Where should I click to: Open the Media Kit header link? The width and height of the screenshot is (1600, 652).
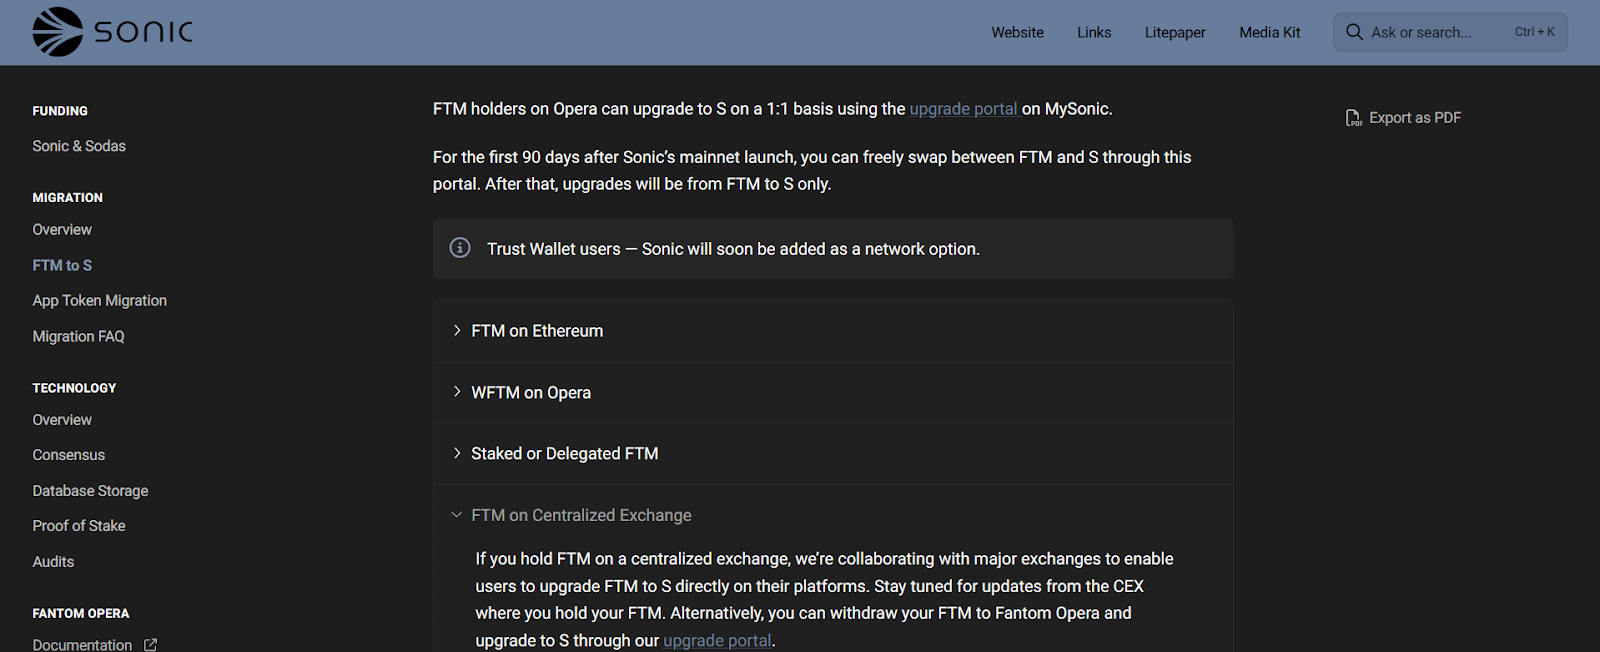1270,32
